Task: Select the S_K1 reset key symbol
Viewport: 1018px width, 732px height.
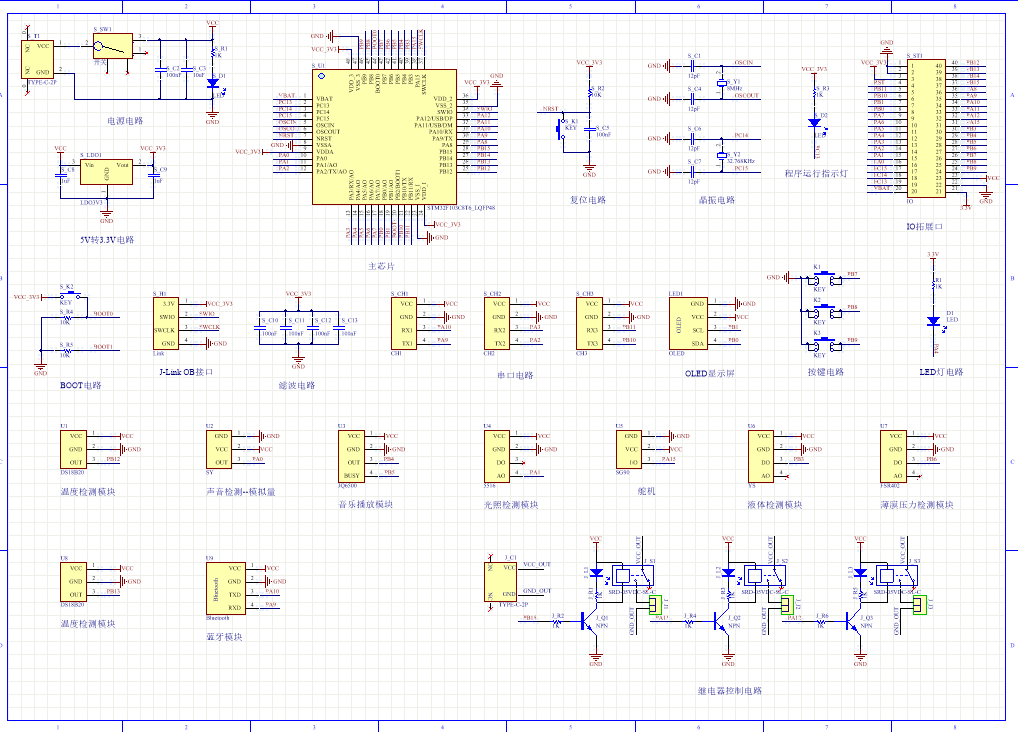Action: (x=560, y=129)
